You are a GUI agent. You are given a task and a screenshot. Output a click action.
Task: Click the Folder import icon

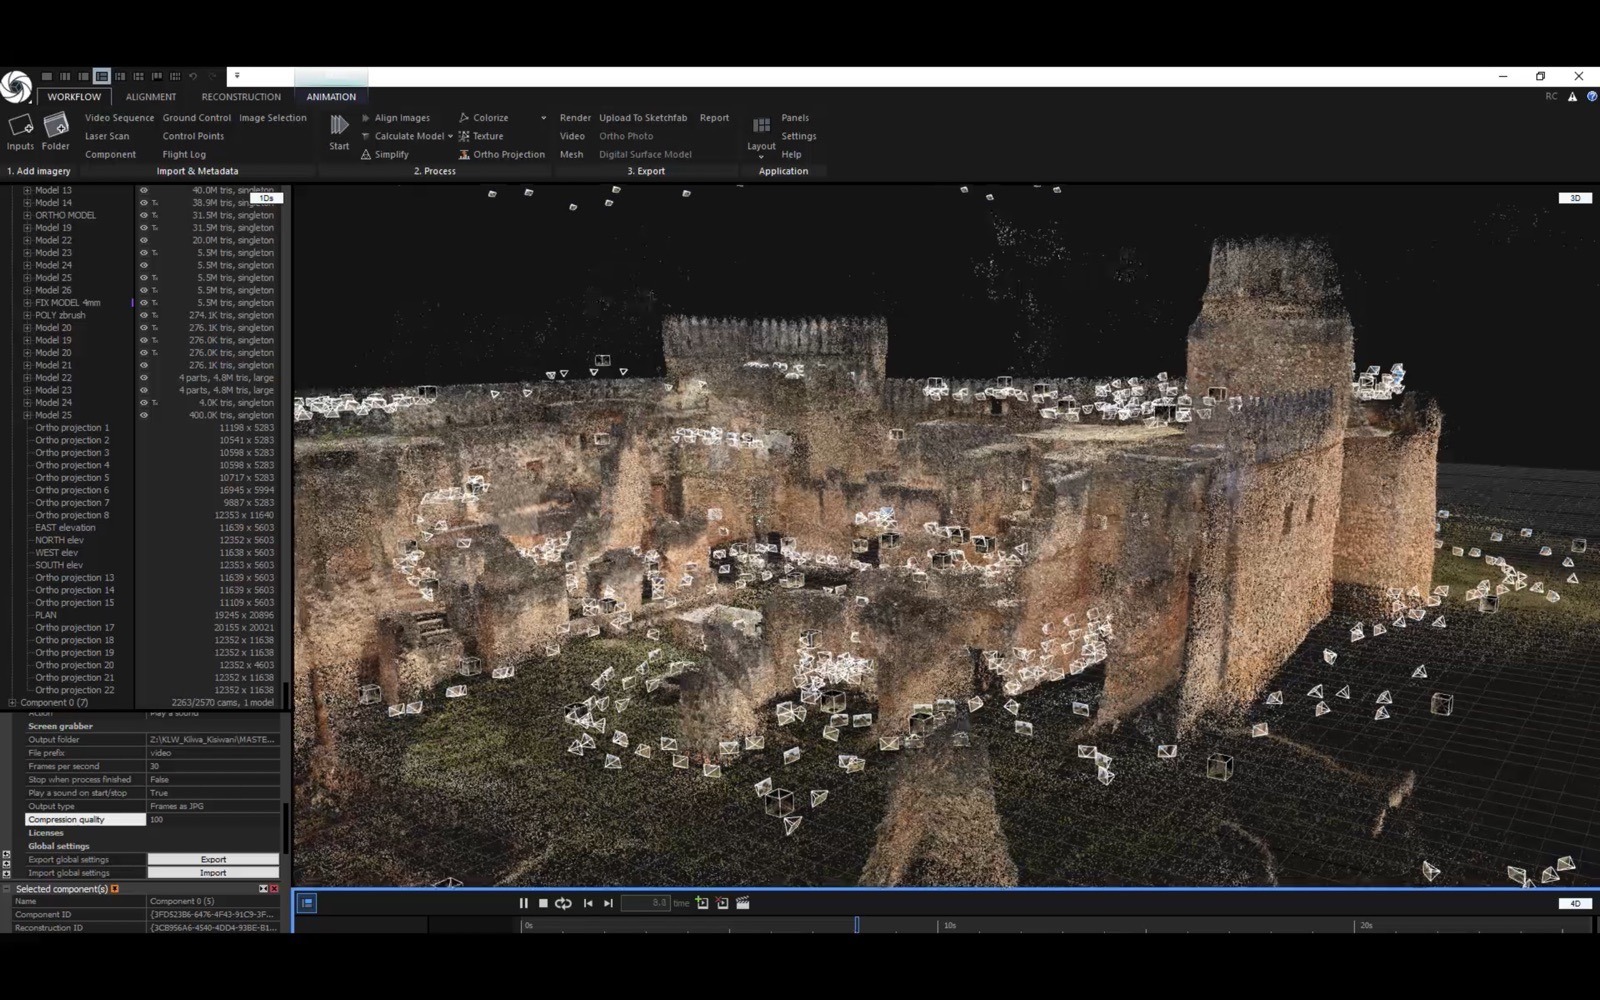point(56,126)
